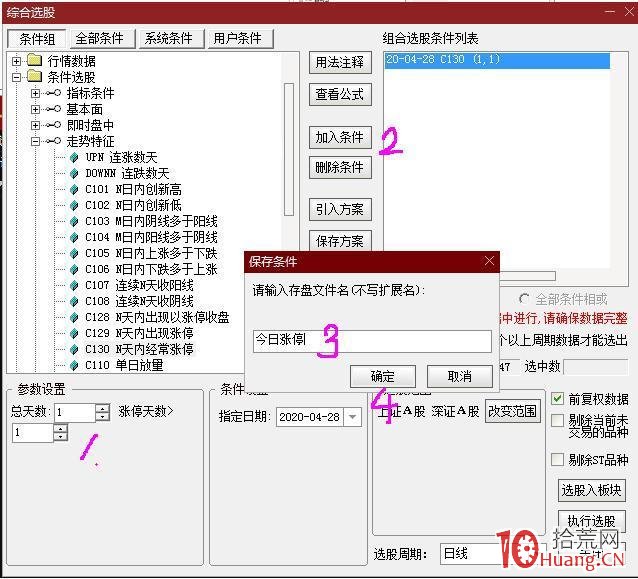Increase 总天数 with the up arrow
The image size is (638, 579).
coord(103,408)
